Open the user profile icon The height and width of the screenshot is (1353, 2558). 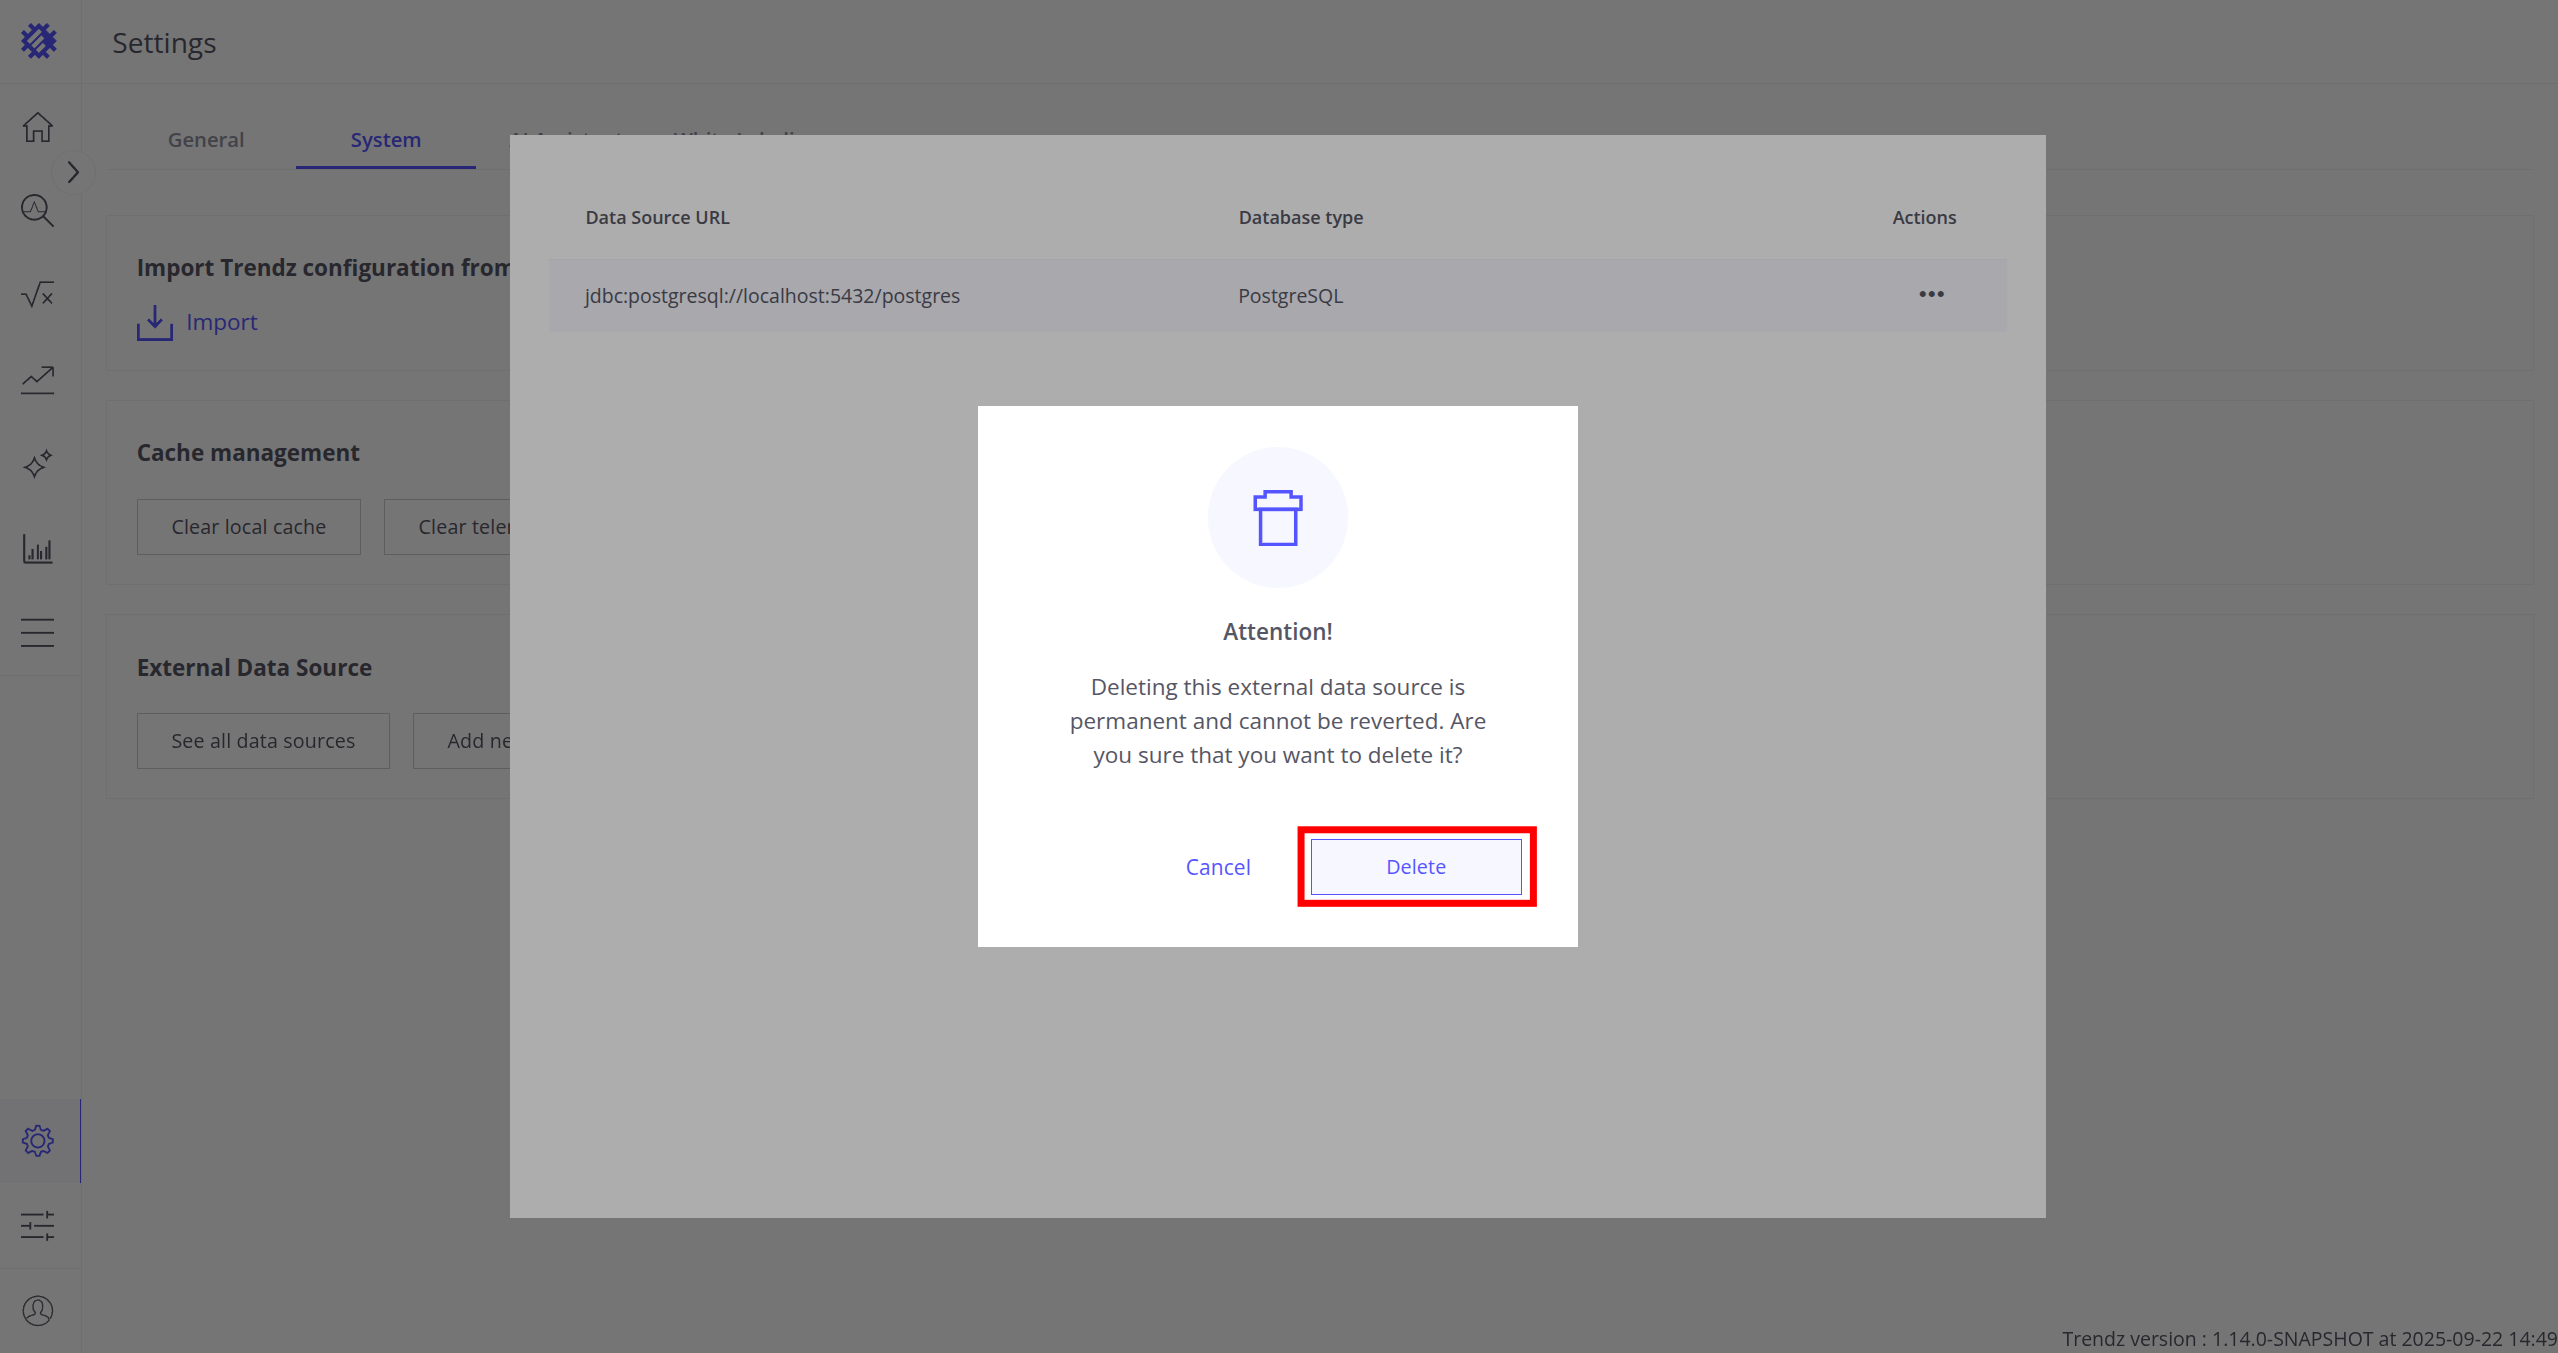click(38, 1310)
